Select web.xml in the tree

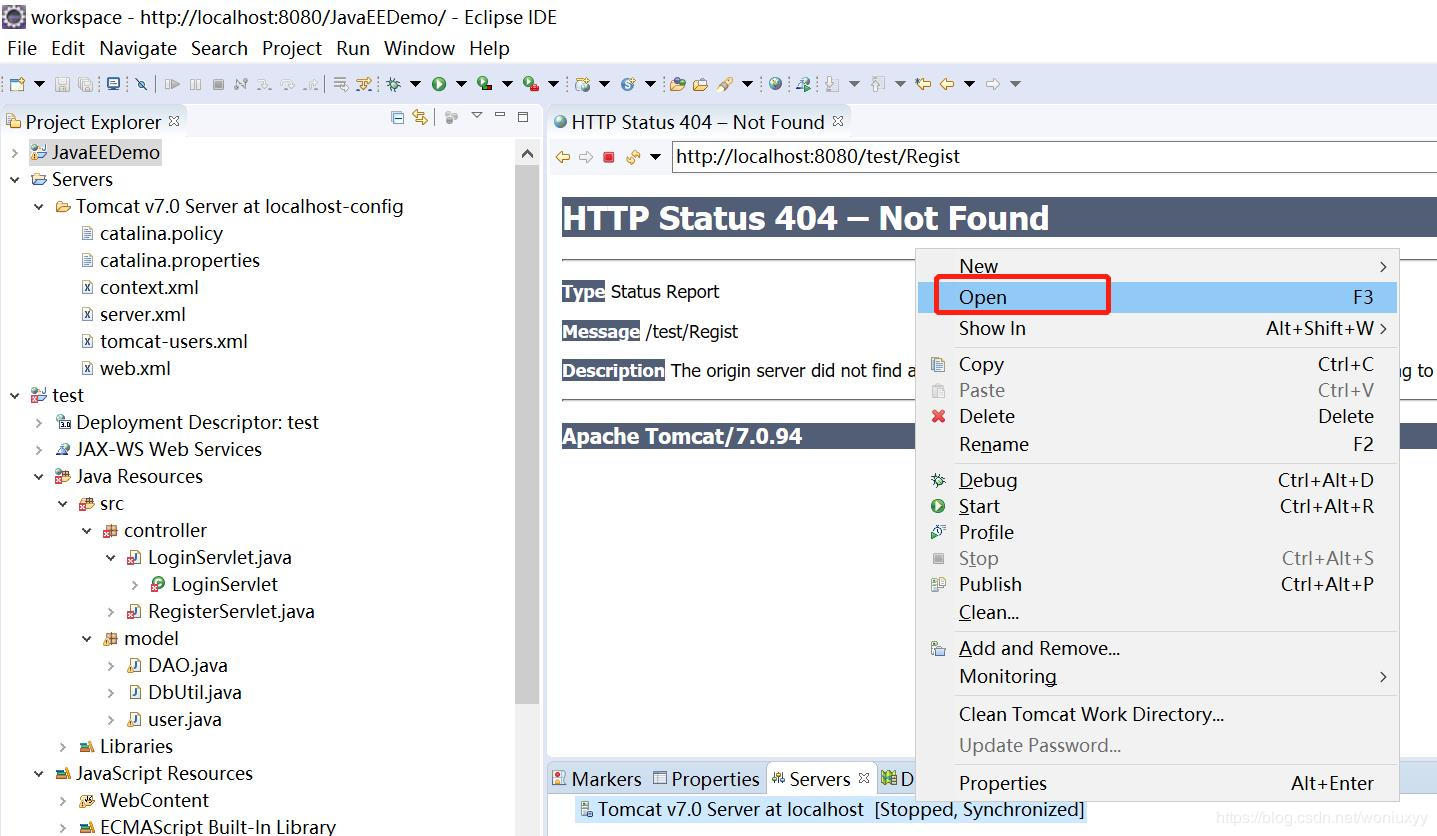tap(135, 369)
